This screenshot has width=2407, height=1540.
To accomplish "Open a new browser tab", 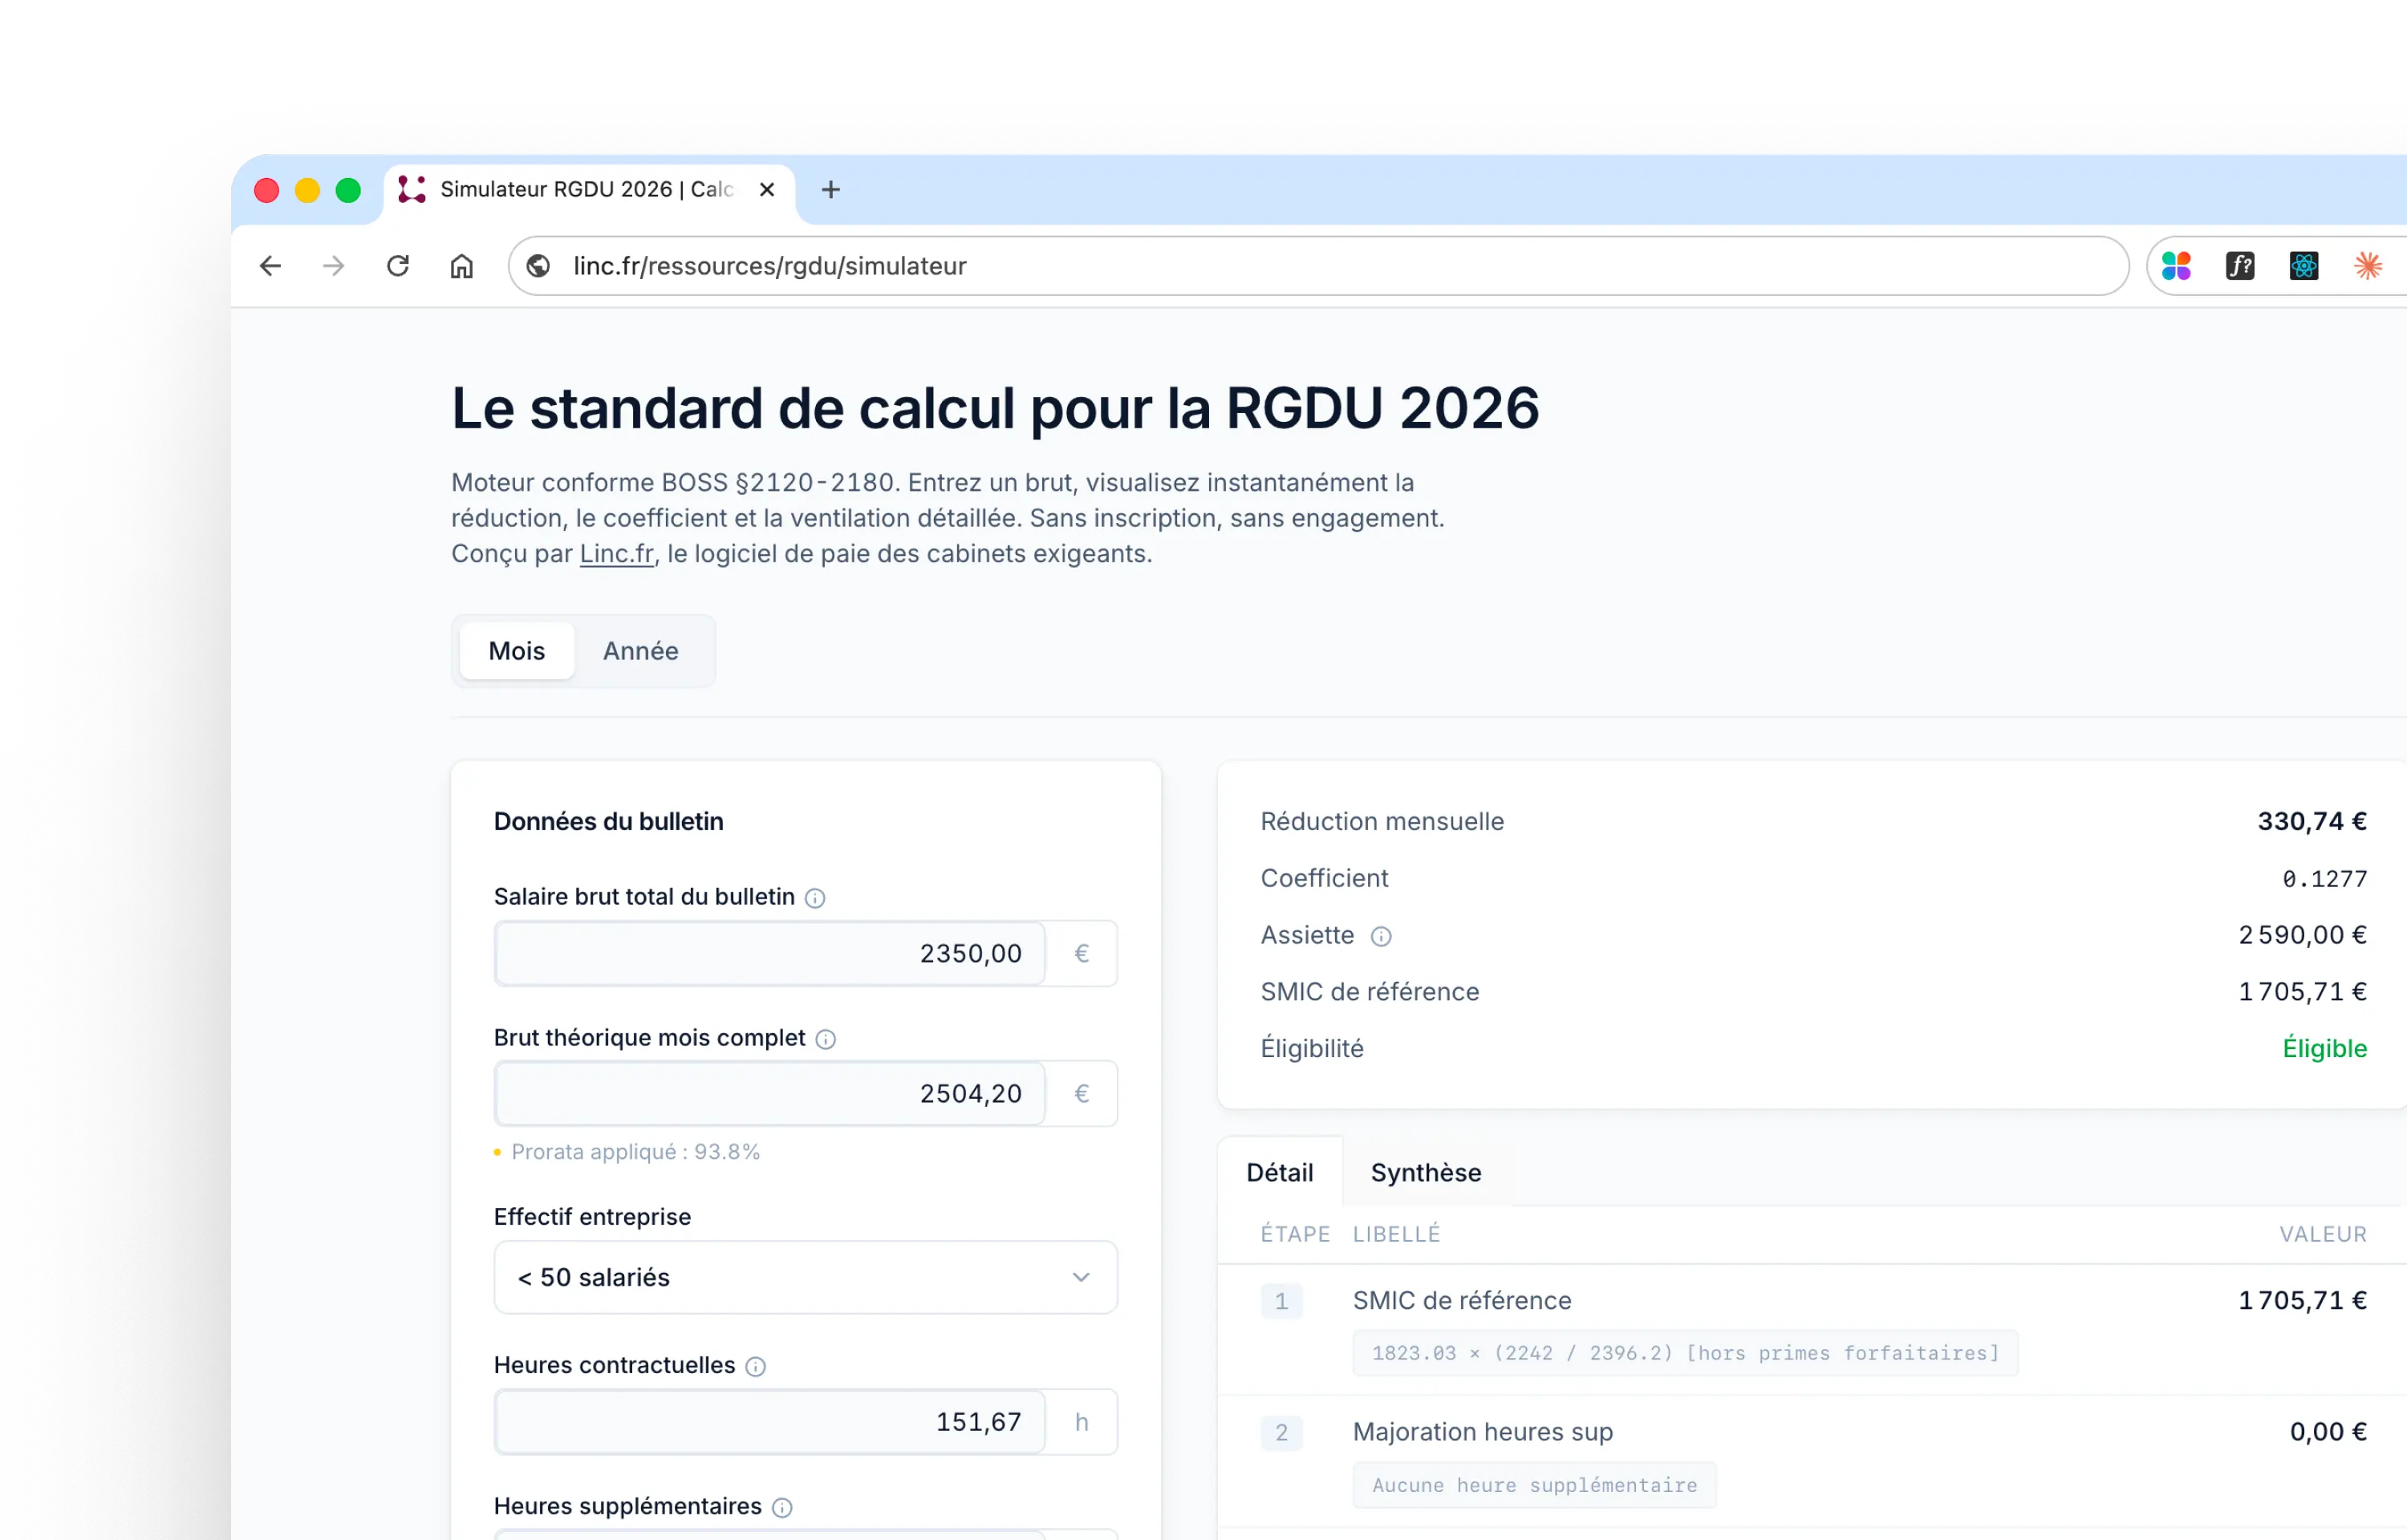I will pyautogui.click(x=831, y=190).
